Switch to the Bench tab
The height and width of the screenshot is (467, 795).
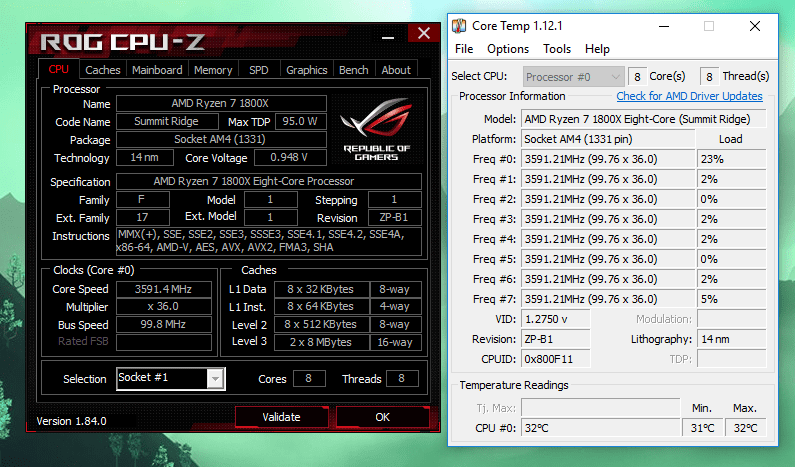353,70
